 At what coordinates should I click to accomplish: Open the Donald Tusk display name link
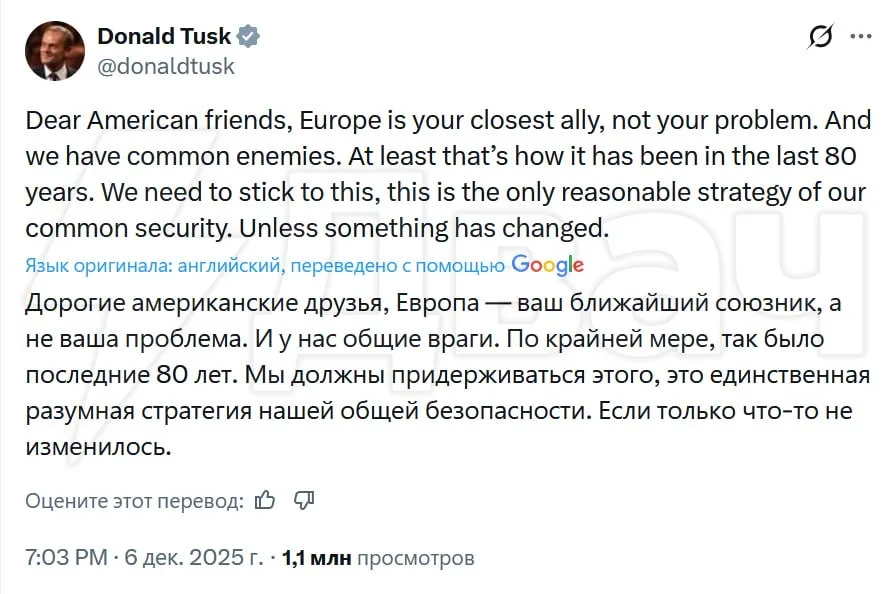pyautogui.click(x=164, y=37)
